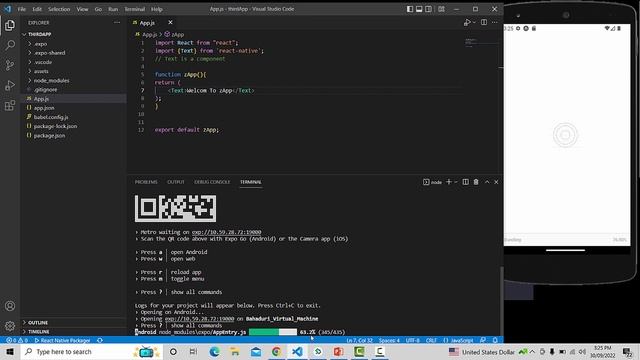Open the Accounts menu icon

click(10, 306)
